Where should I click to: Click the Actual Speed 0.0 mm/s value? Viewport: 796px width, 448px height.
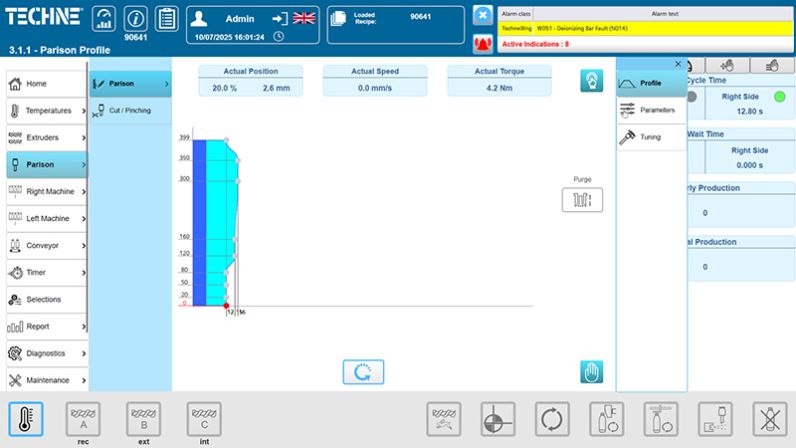point(375,88)
